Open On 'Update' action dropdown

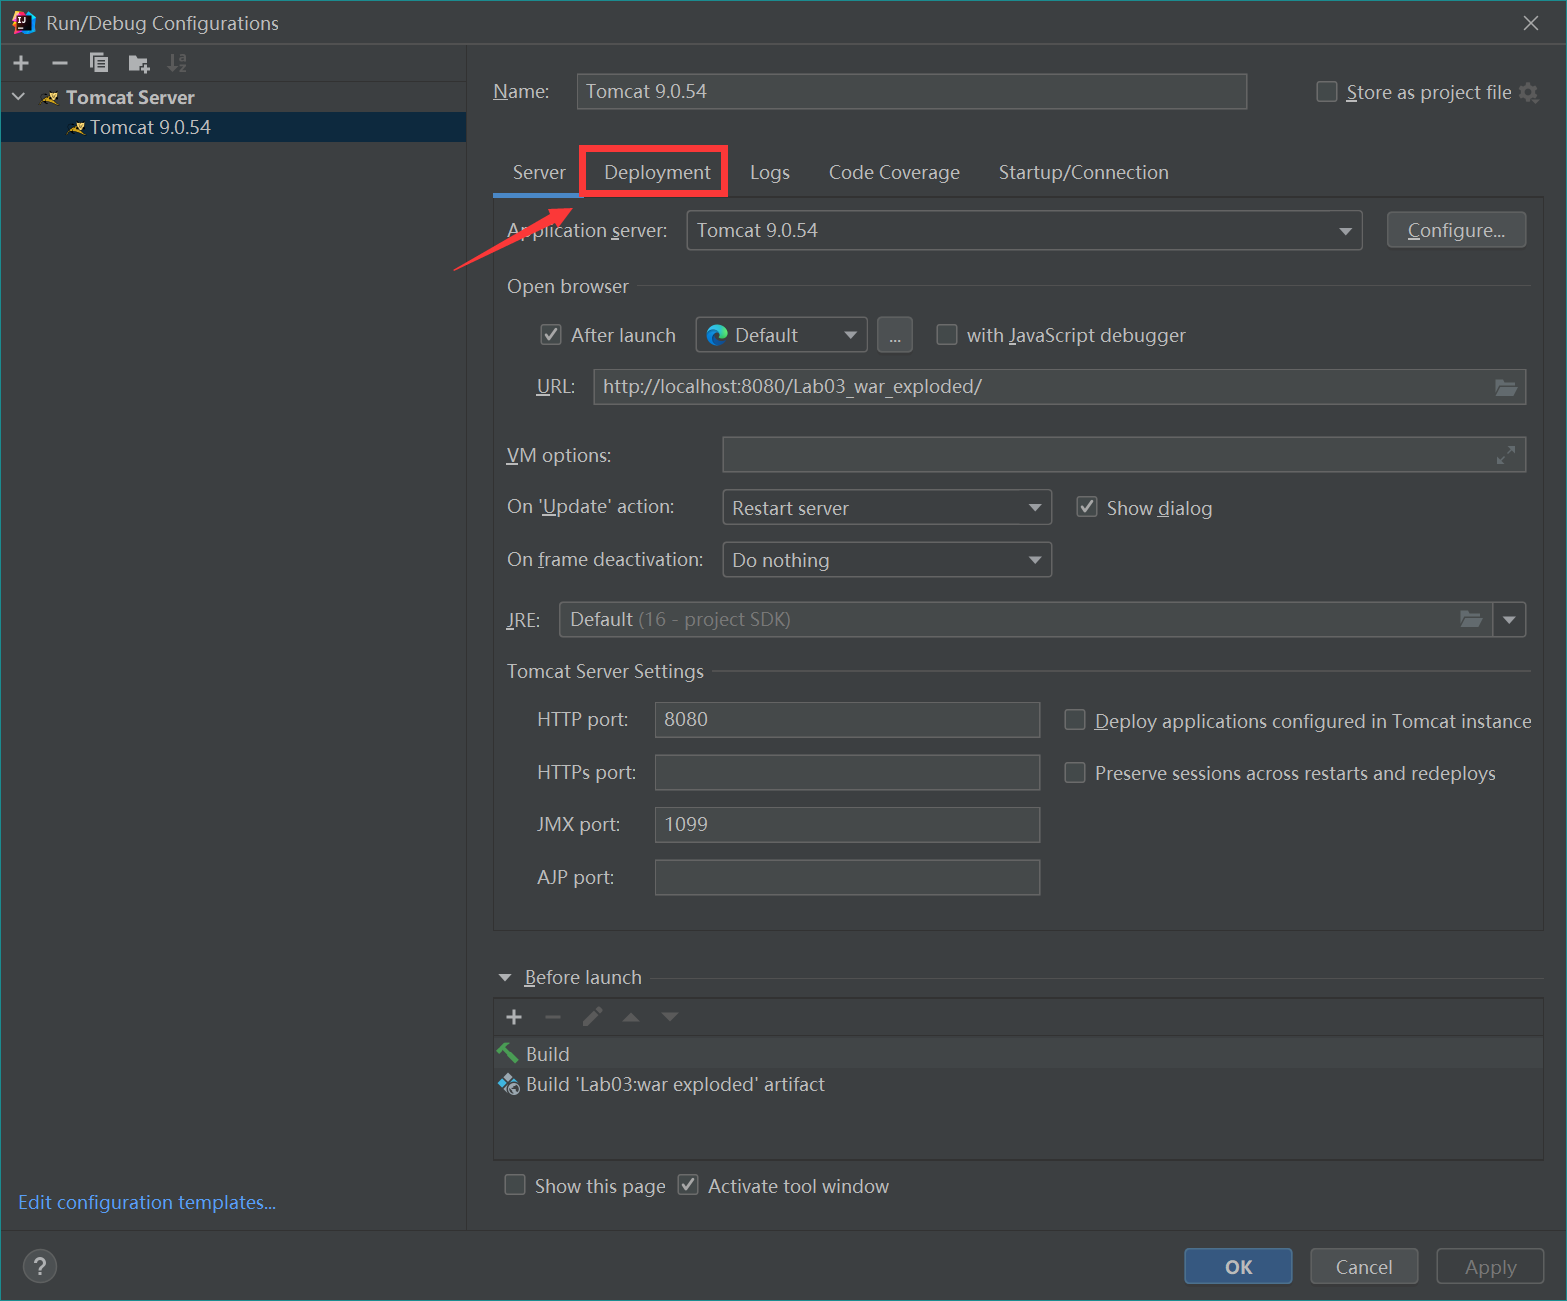click(887, 507)
